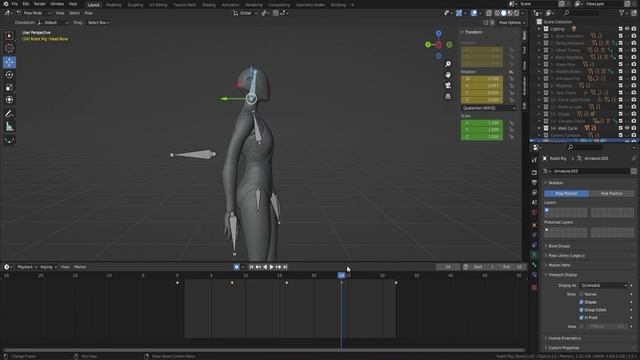Jump to the timeline start frame
This screenshot has width=640, height=360.
[x=251, y=267]
